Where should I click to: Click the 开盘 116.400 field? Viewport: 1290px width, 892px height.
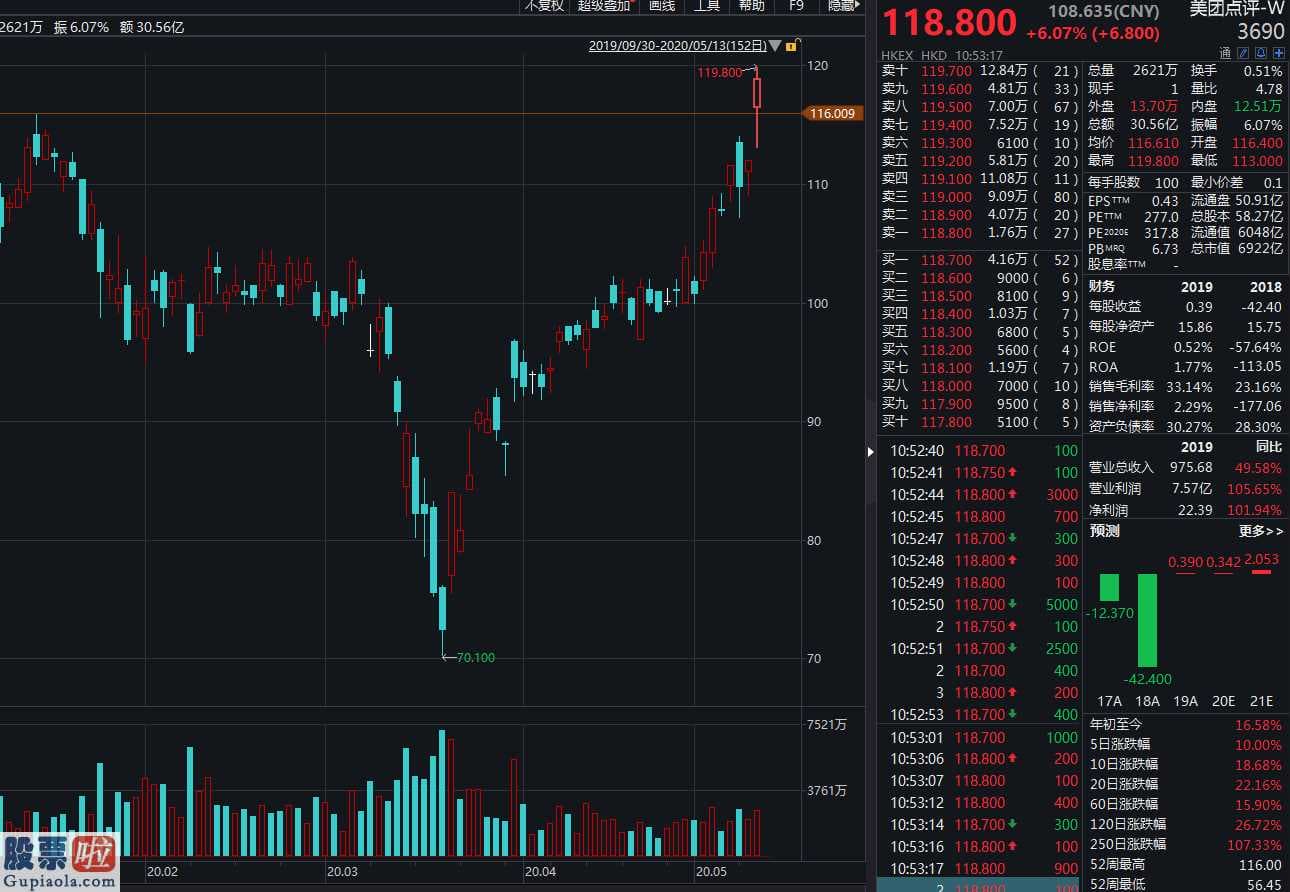(x=1237, y=143)
